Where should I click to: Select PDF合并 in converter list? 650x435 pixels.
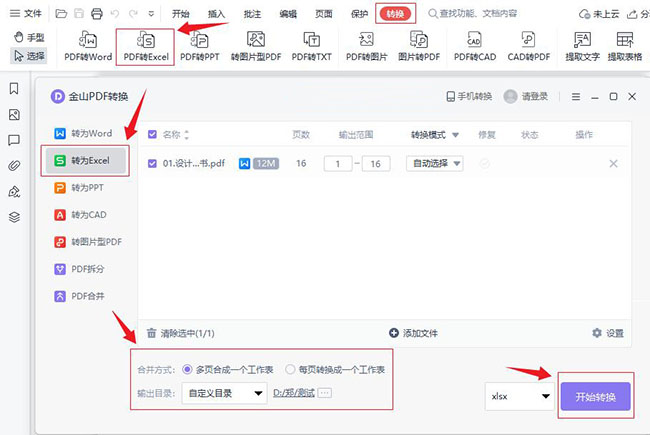tap(79, 296)
